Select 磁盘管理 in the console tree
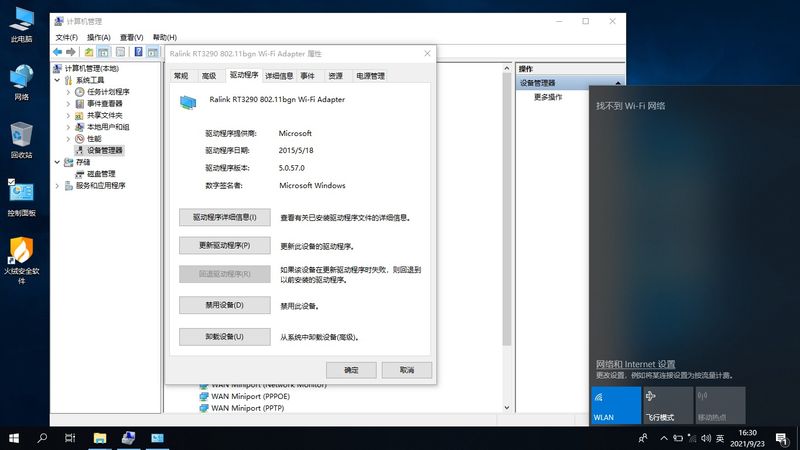Viewport: 800px width, 450px height. click(101, 174)
